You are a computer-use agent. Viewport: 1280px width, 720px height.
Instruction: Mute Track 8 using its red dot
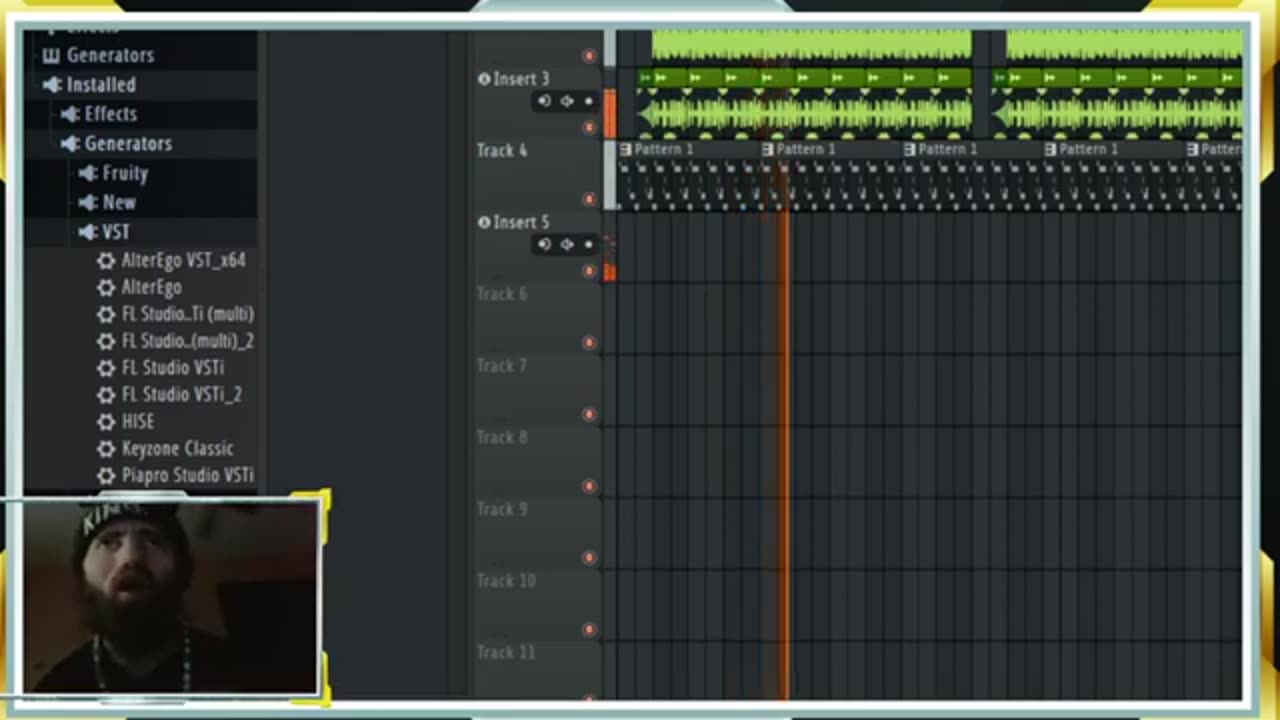point(589,486)
